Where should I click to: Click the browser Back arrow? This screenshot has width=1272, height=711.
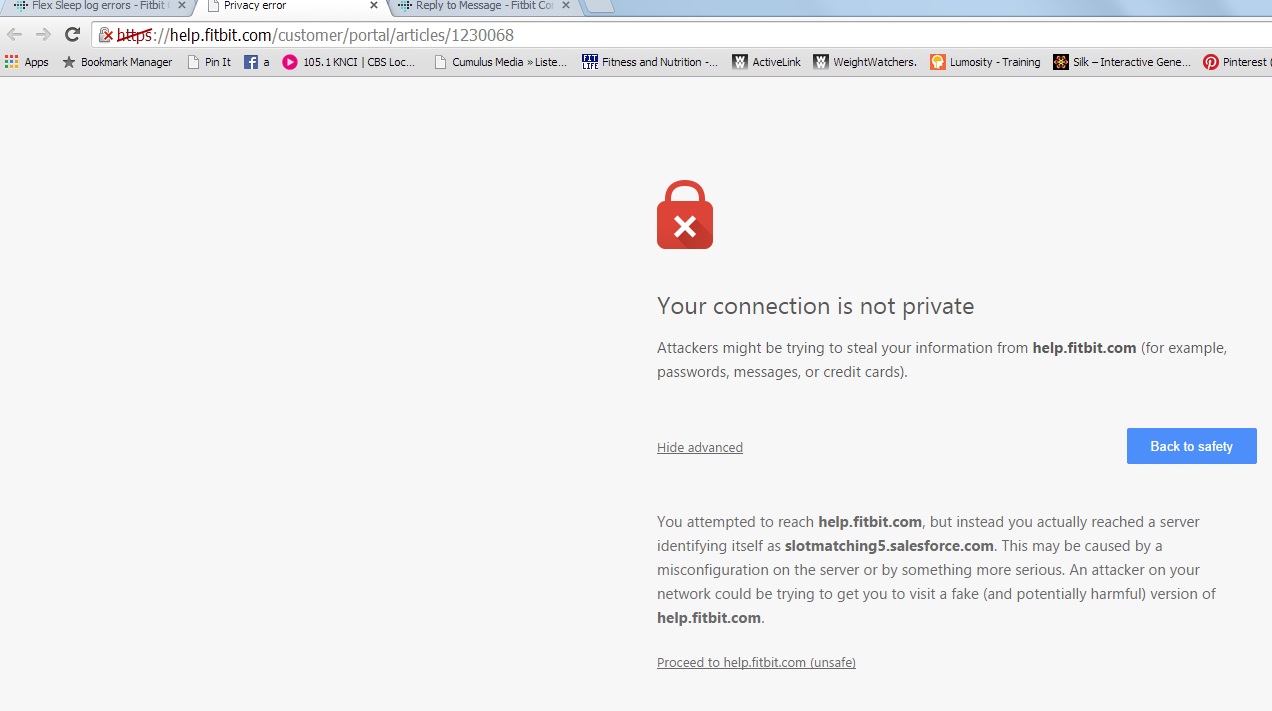tap(15, 35)
